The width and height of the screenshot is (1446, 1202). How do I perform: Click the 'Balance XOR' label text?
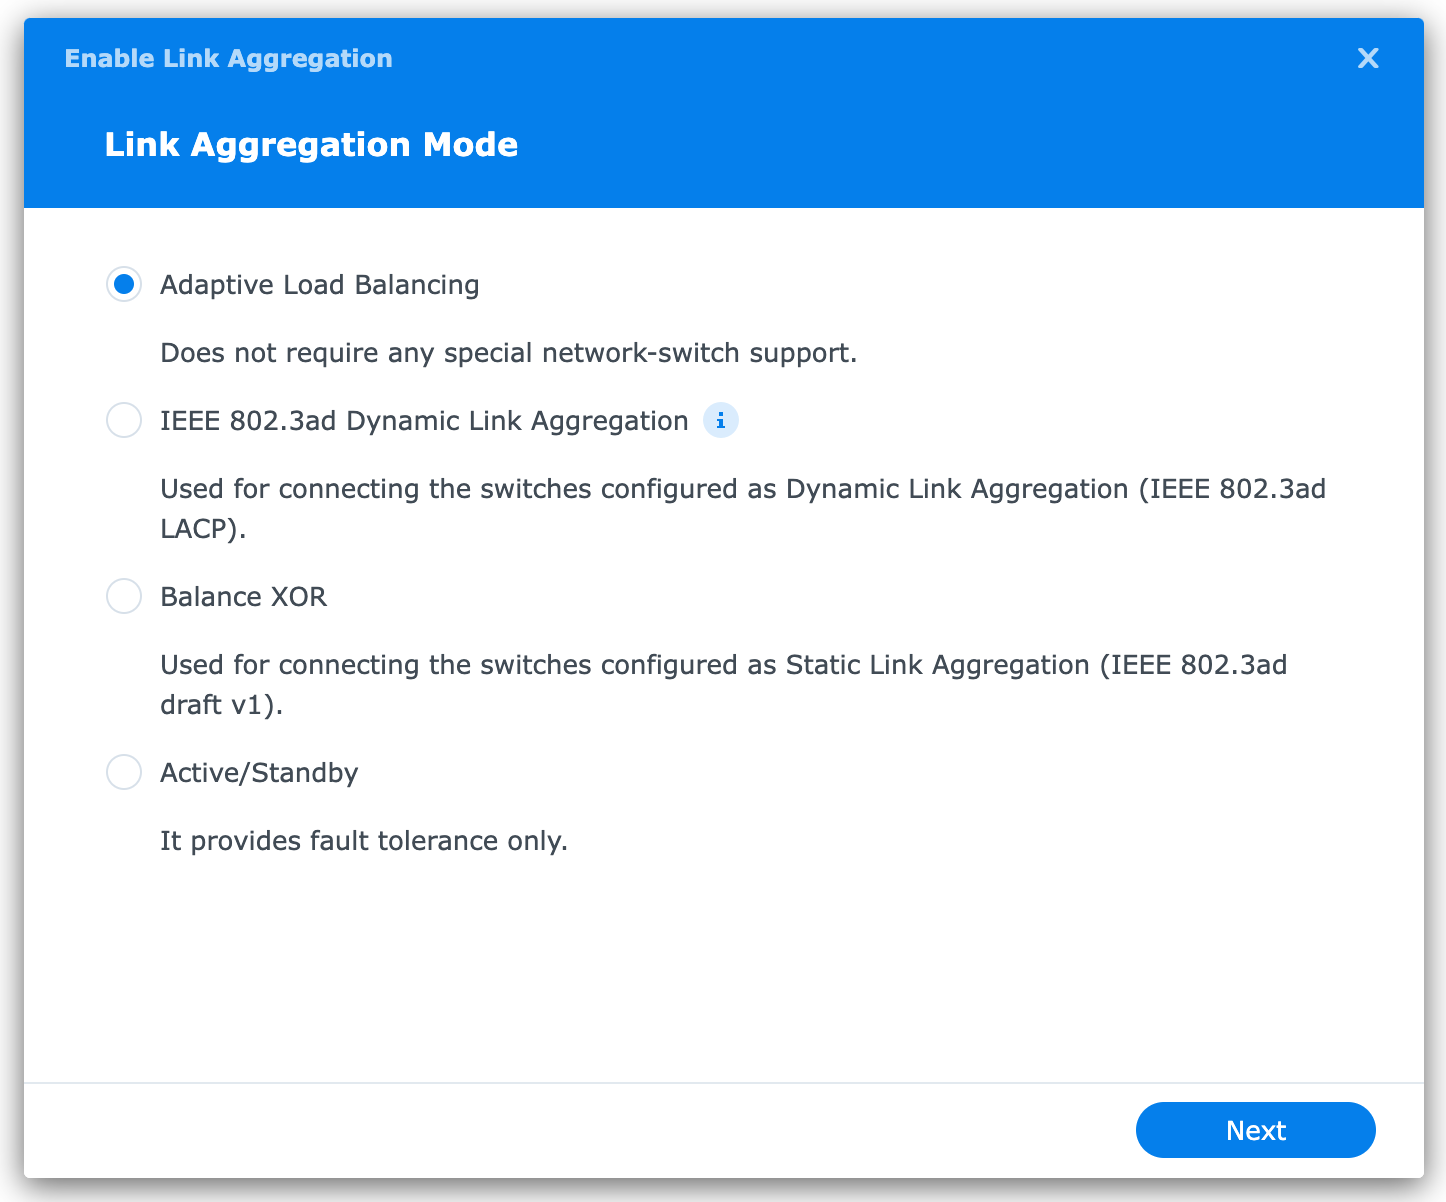coord(243,597)
